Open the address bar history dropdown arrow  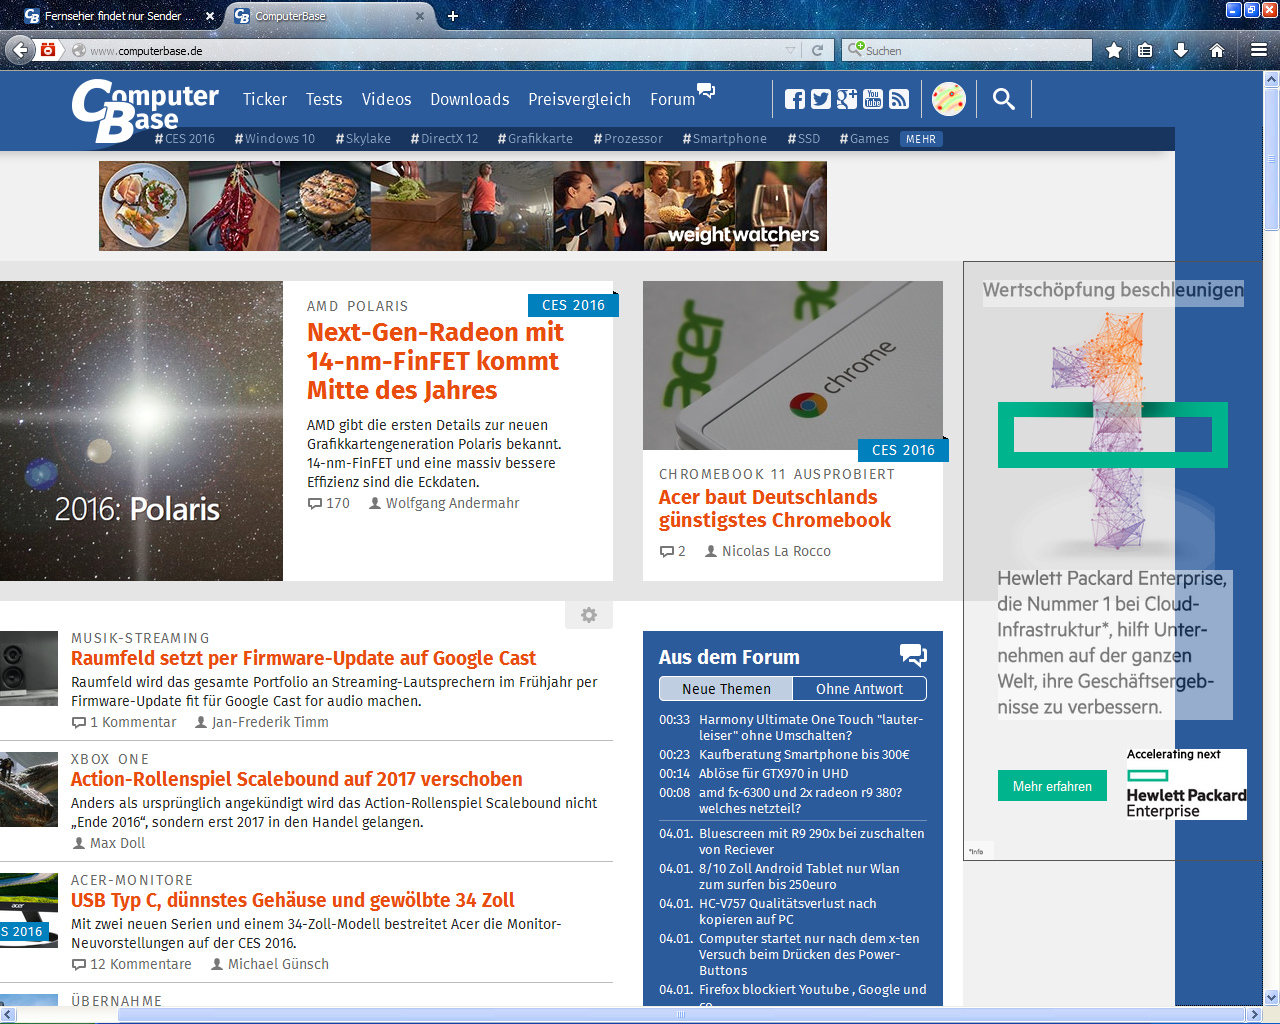[790, 50]
